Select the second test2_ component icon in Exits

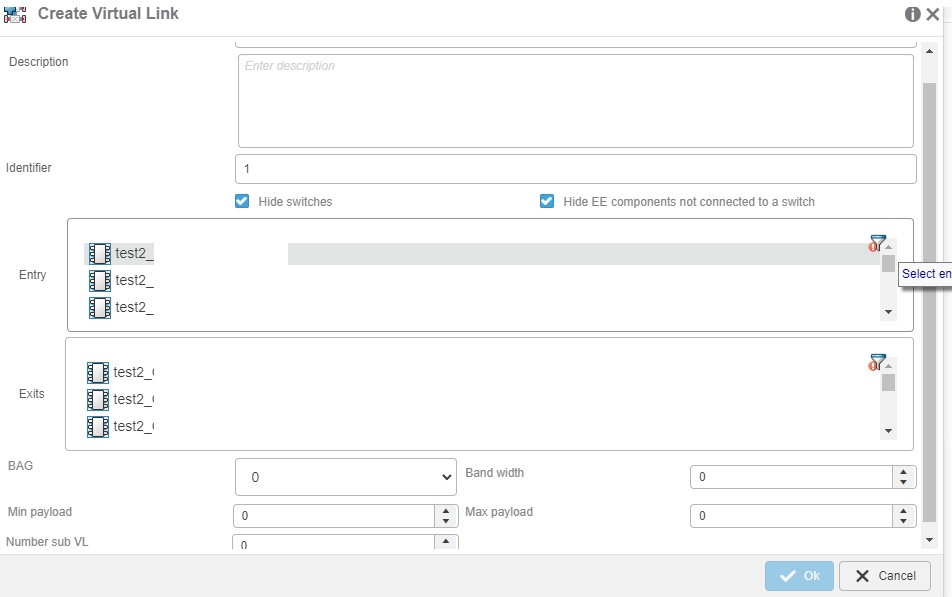pyautogui.click(x=98, y=400)
